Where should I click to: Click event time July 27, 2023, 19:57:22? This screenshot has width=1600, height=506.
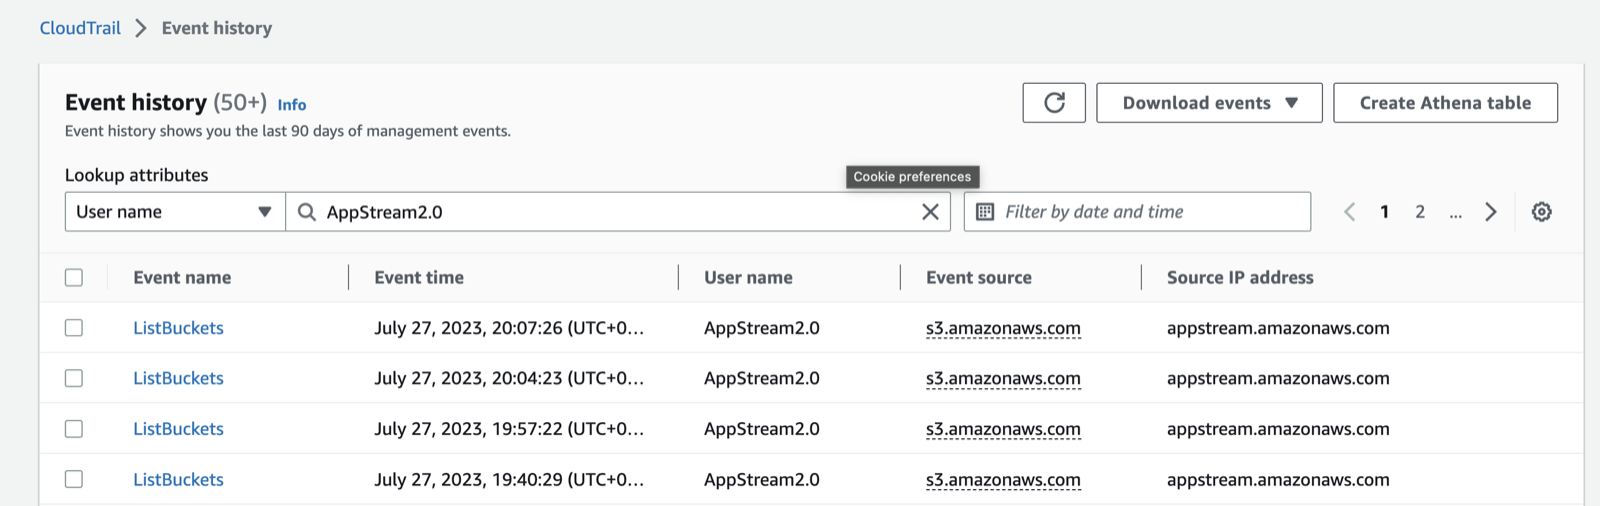click(509, 429)
